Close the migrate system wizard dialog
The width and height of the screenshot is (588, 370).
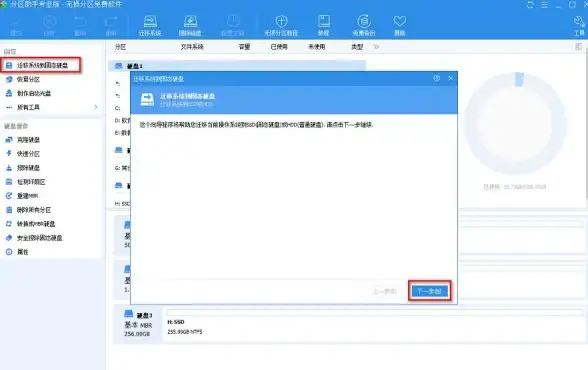pos(451,78)
